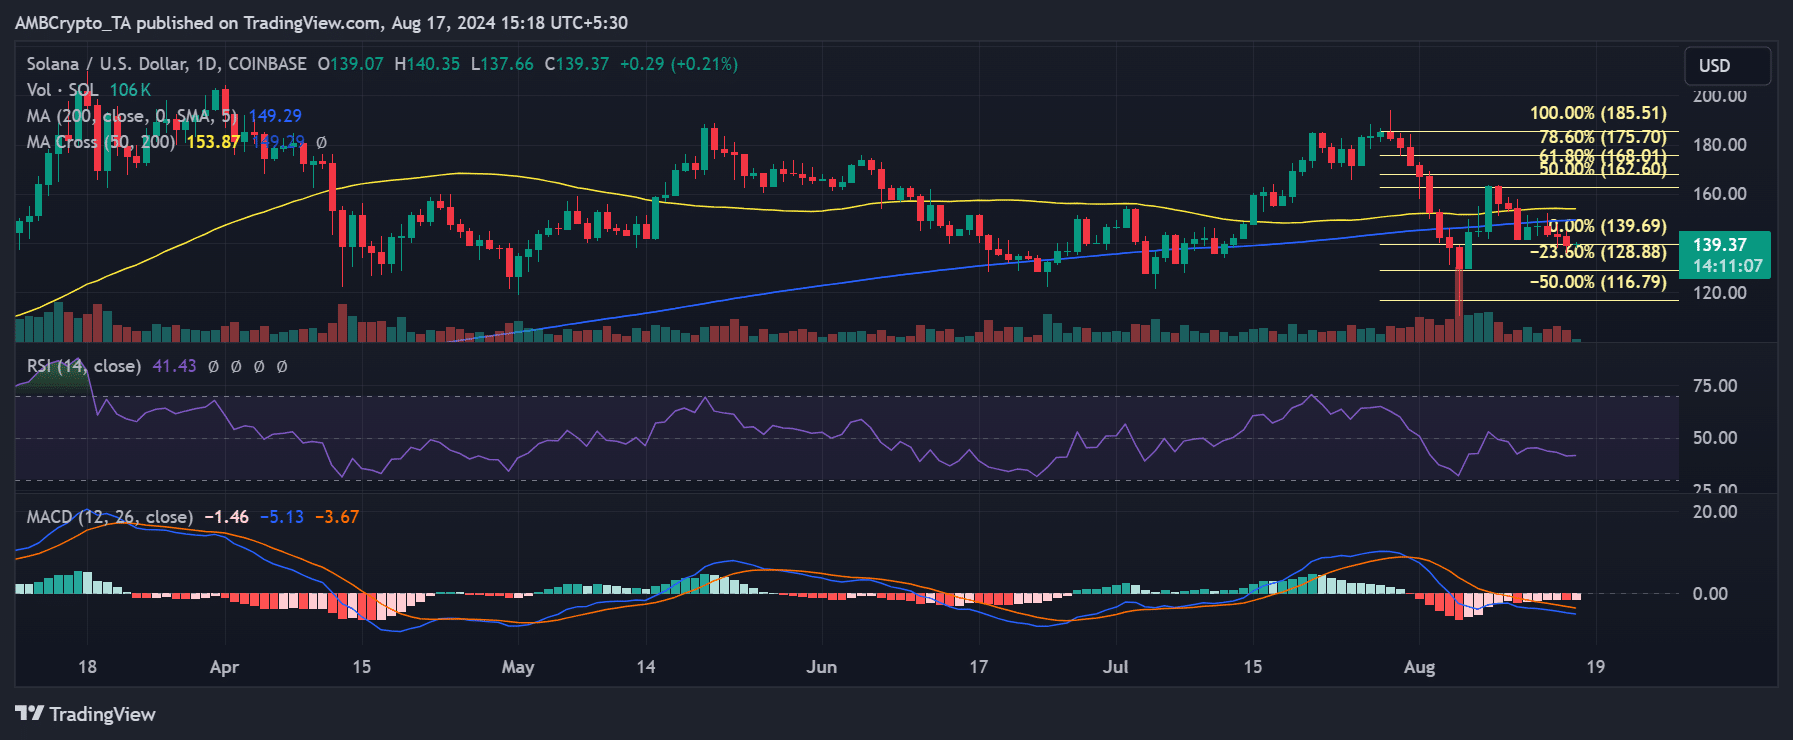Click the 'Apr' label on time axis
Viewport: 1793px width, 740px height.
tap(225, 667)
